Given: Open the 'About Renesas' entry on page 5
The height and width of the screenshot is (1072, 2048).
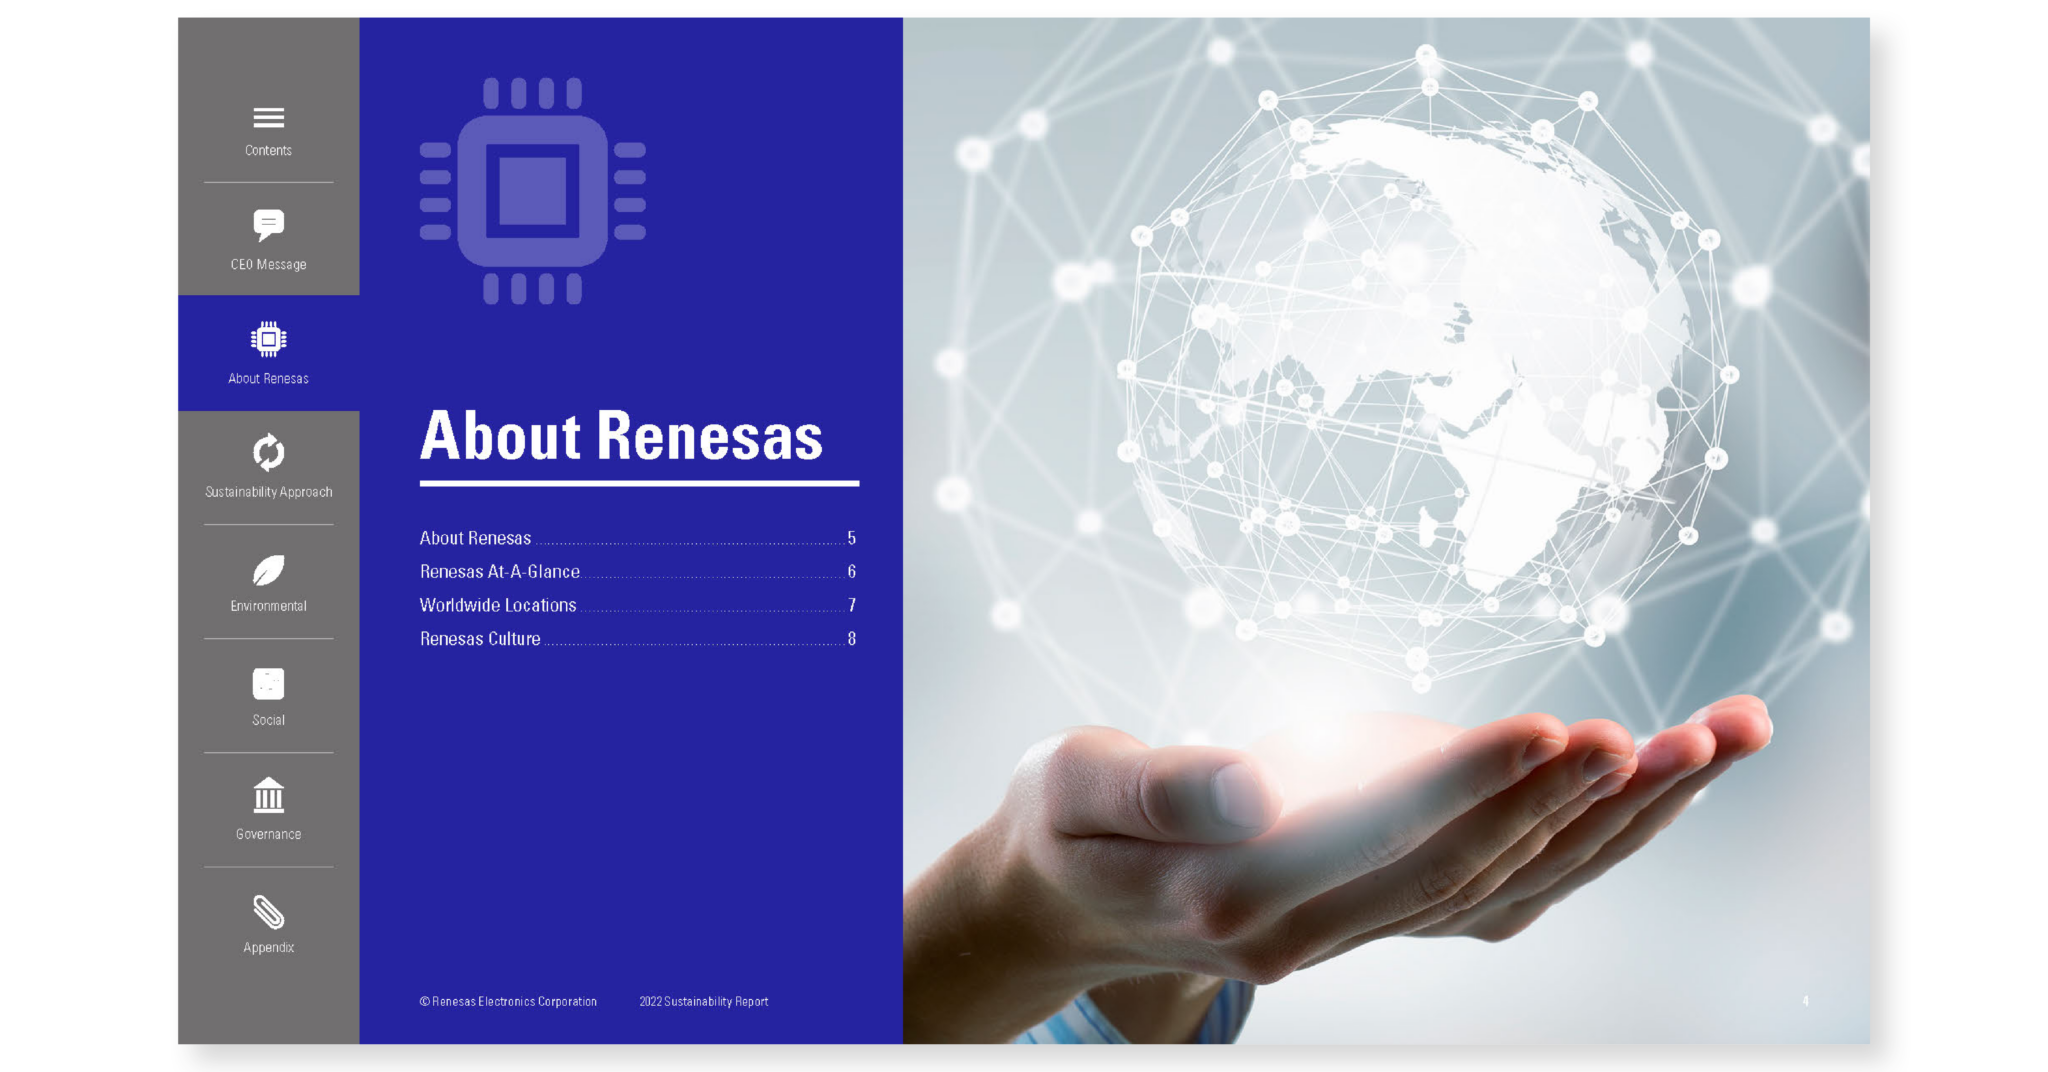Looking at the screenshot, I should coord(475,538).
